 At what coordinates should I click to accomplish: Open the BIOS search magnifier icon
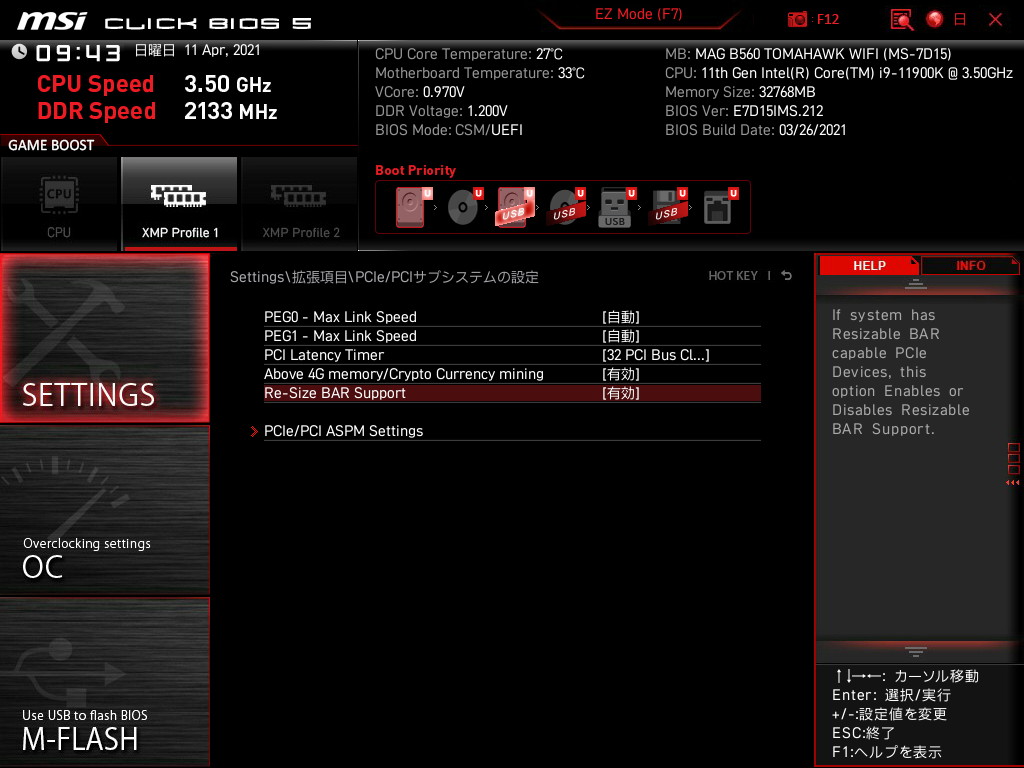point(902,19)
